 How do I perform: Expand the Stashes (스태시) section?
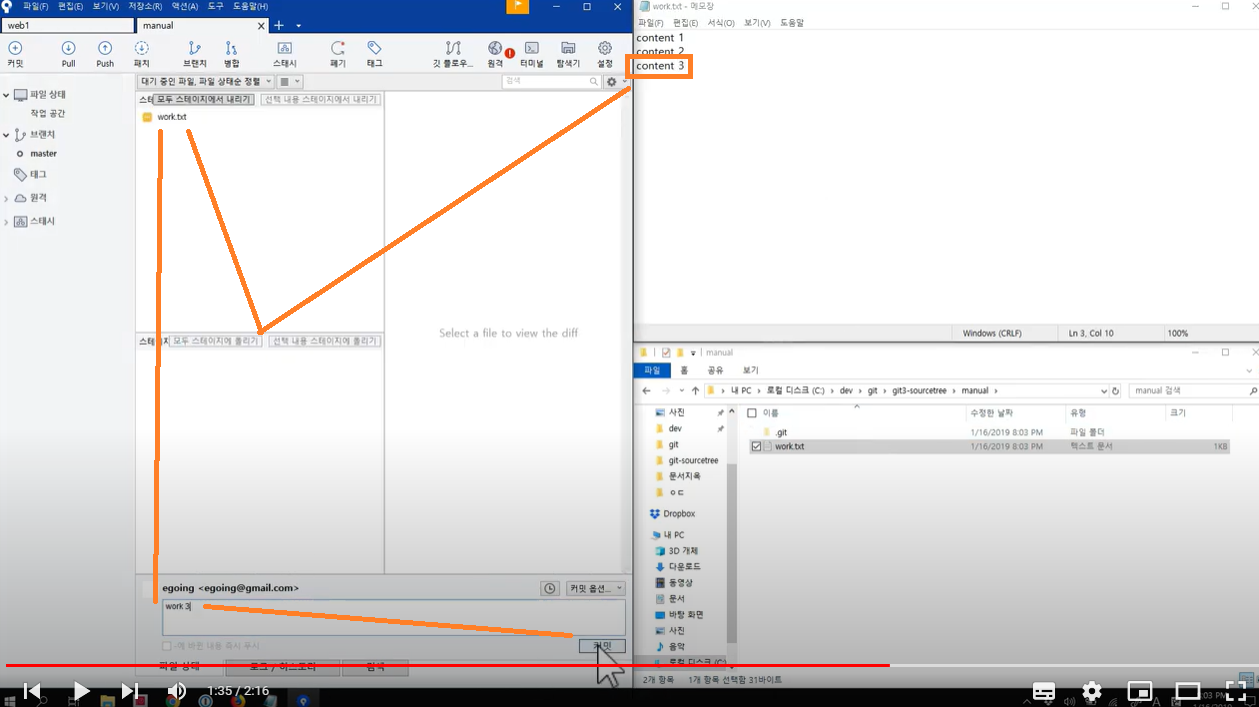click(x=6, y=221)
